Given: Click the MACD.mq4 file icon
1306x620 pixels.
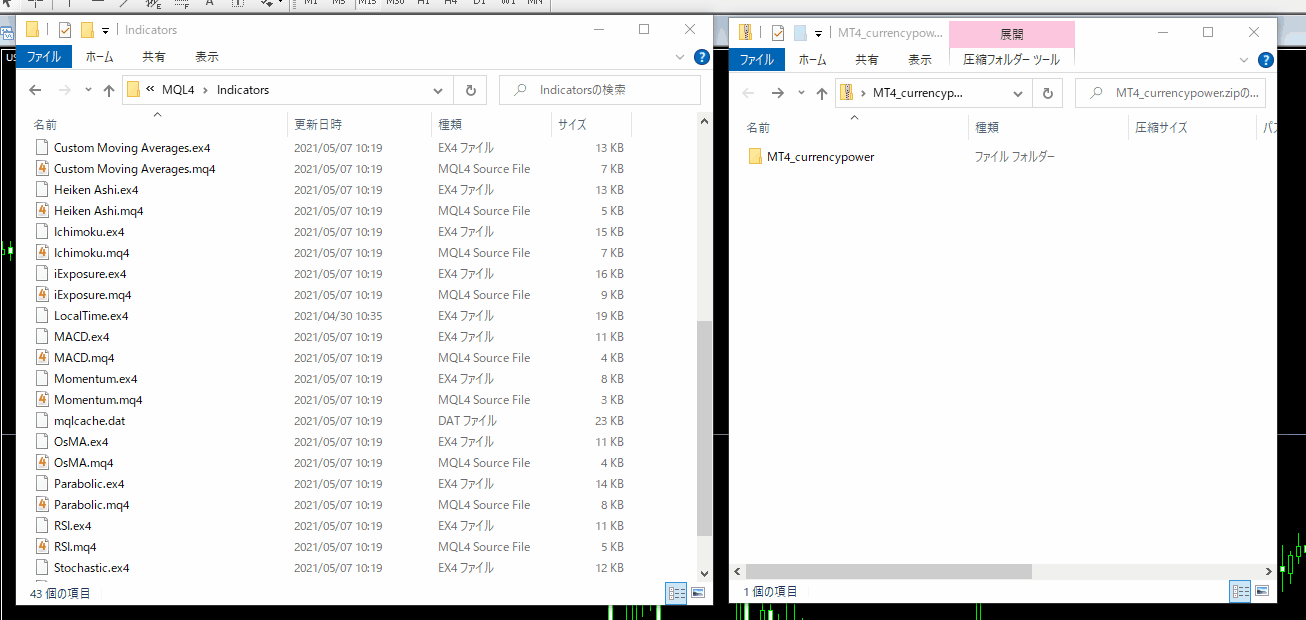Looking at the screenshot, I should point(42,358).
